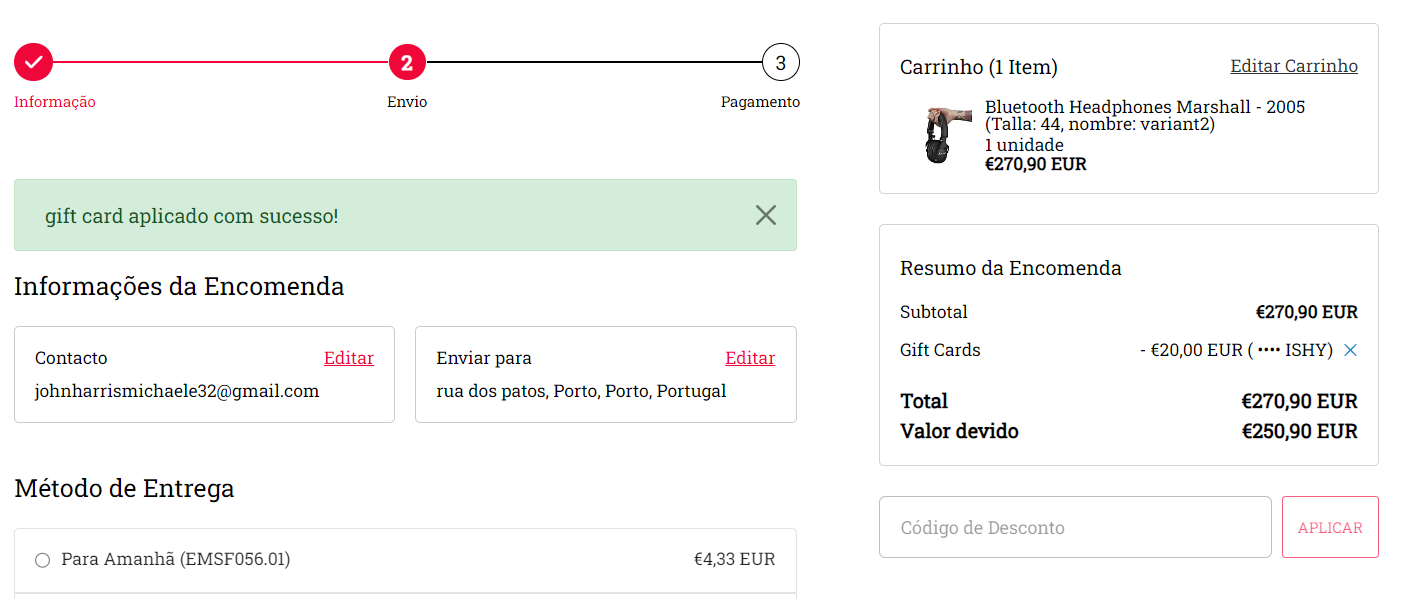The height and width of the screenshot is (599, 1409).
Task: Focus the Código de Desconto field
Action: [1074, 527]
